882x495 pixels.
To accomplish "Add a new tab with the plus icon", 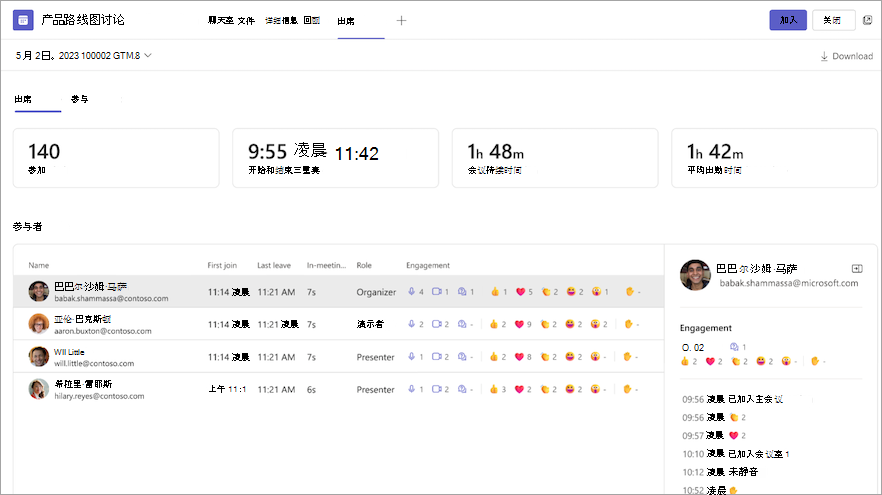I will point(401,21).
